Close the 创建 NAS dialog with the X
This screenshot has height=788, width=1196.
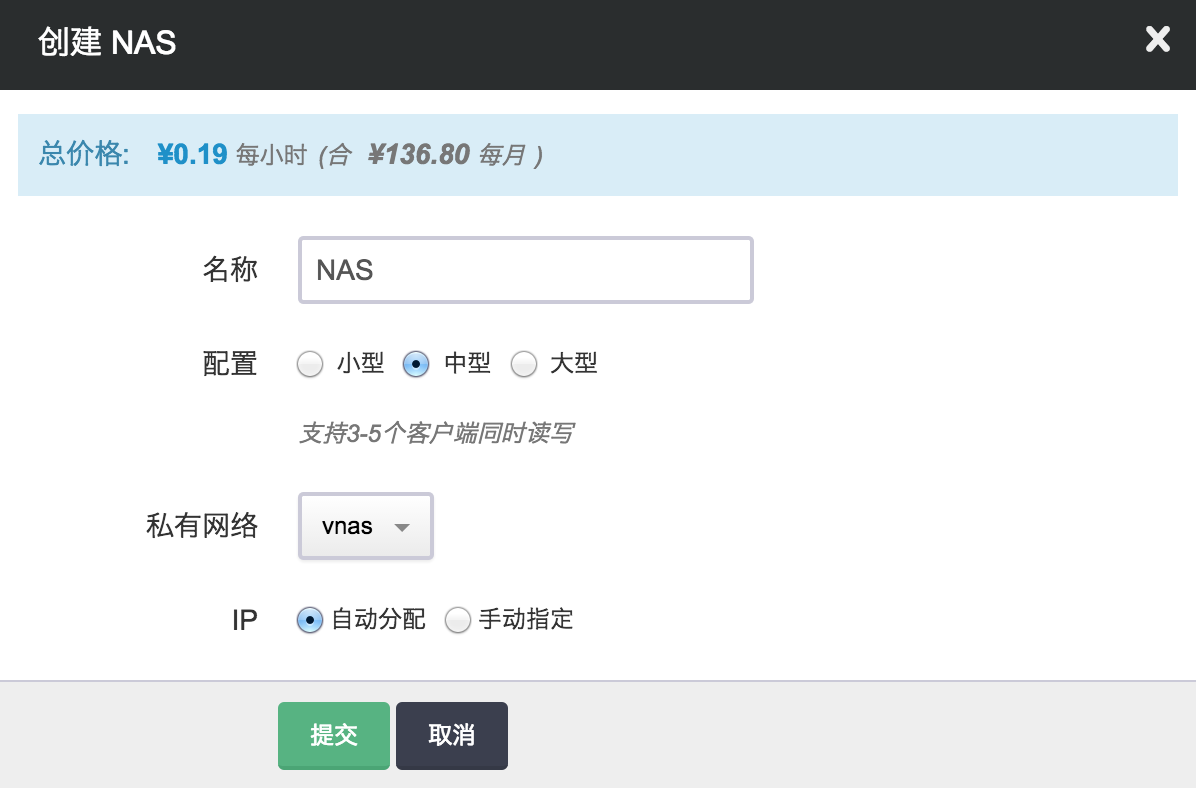click(1157, 40)
